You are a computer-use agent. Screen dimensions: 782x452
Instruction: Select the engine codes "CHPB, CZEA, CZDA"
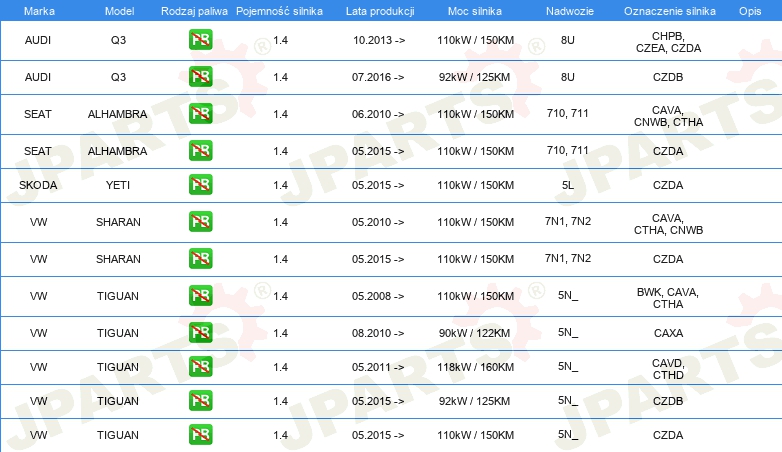(x=668, y=42)
